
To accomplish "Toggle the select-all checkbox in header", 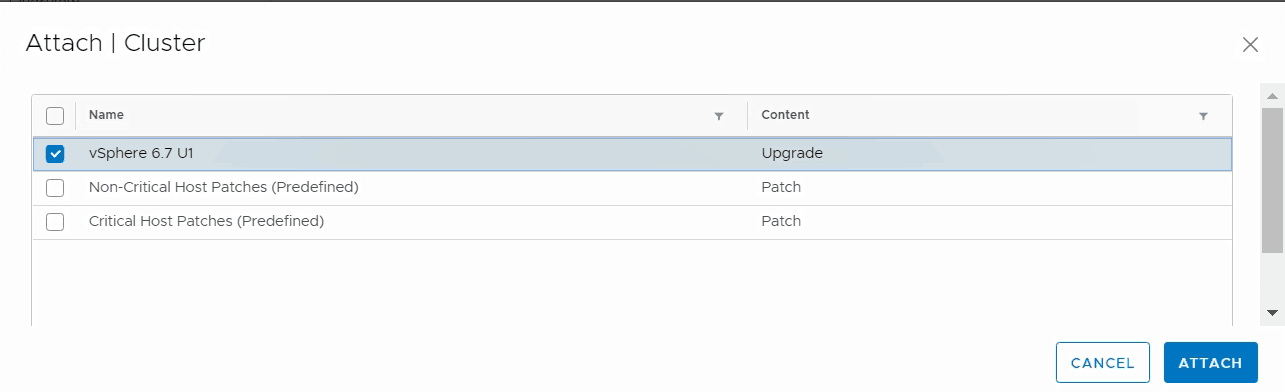I will click(55, 116).
